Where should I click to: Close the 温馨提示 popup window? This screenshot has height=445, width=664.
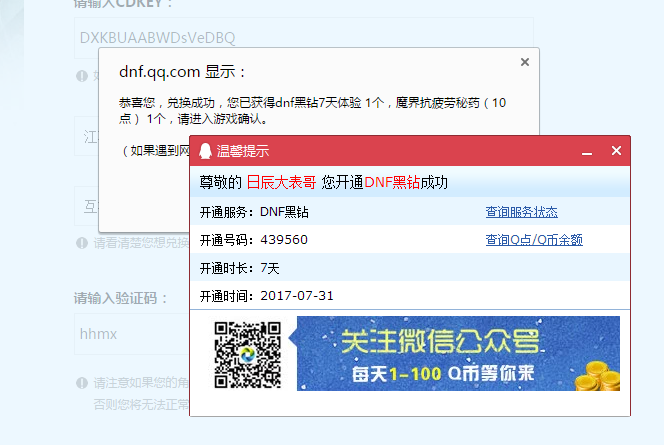pos(616,151)
